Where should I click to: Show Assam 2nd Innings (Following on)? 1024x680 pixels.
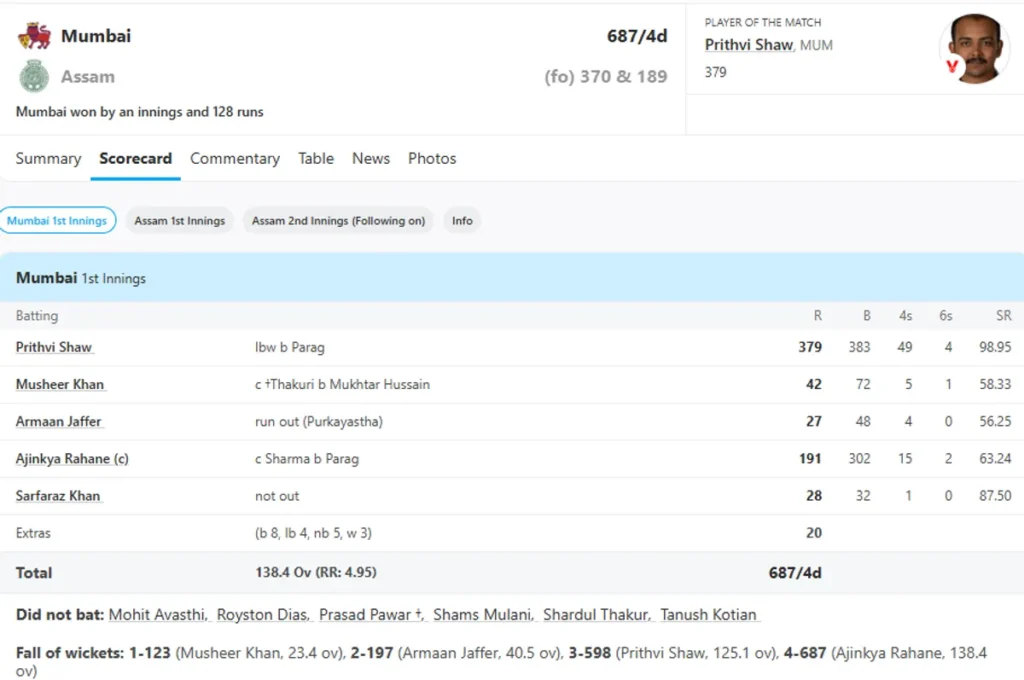[338, 220]
